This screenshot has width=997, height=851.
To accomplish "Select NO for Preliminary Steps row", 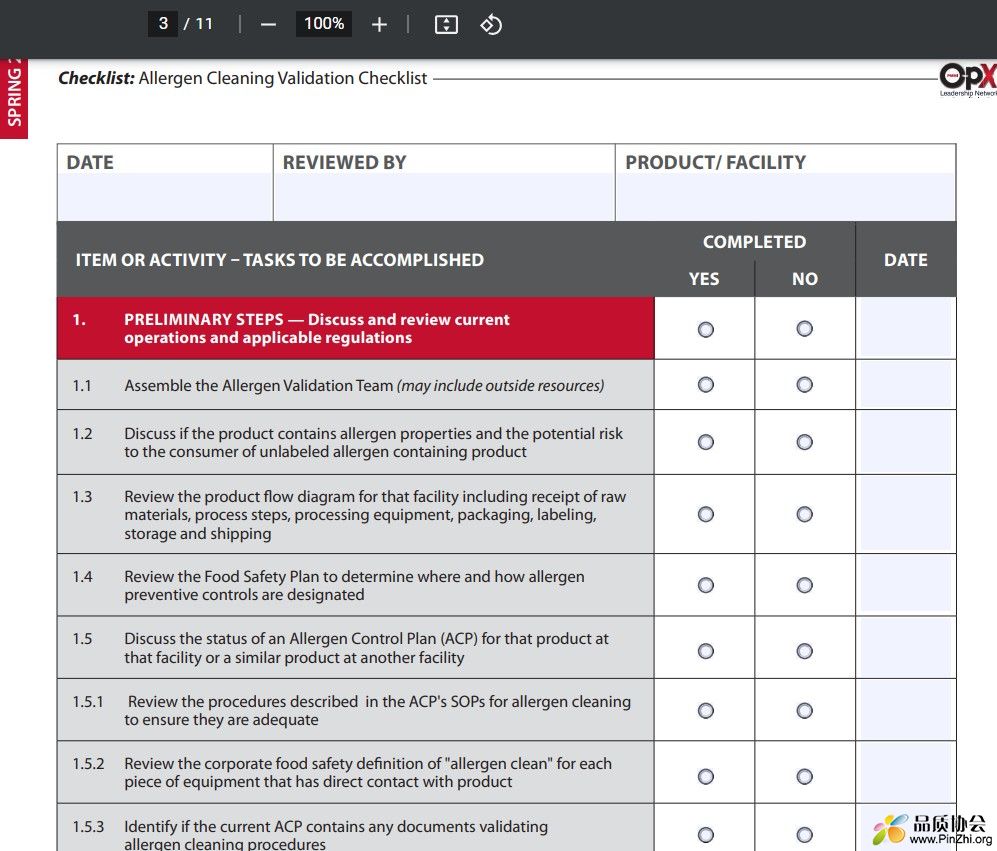I will tap(804, 328).
